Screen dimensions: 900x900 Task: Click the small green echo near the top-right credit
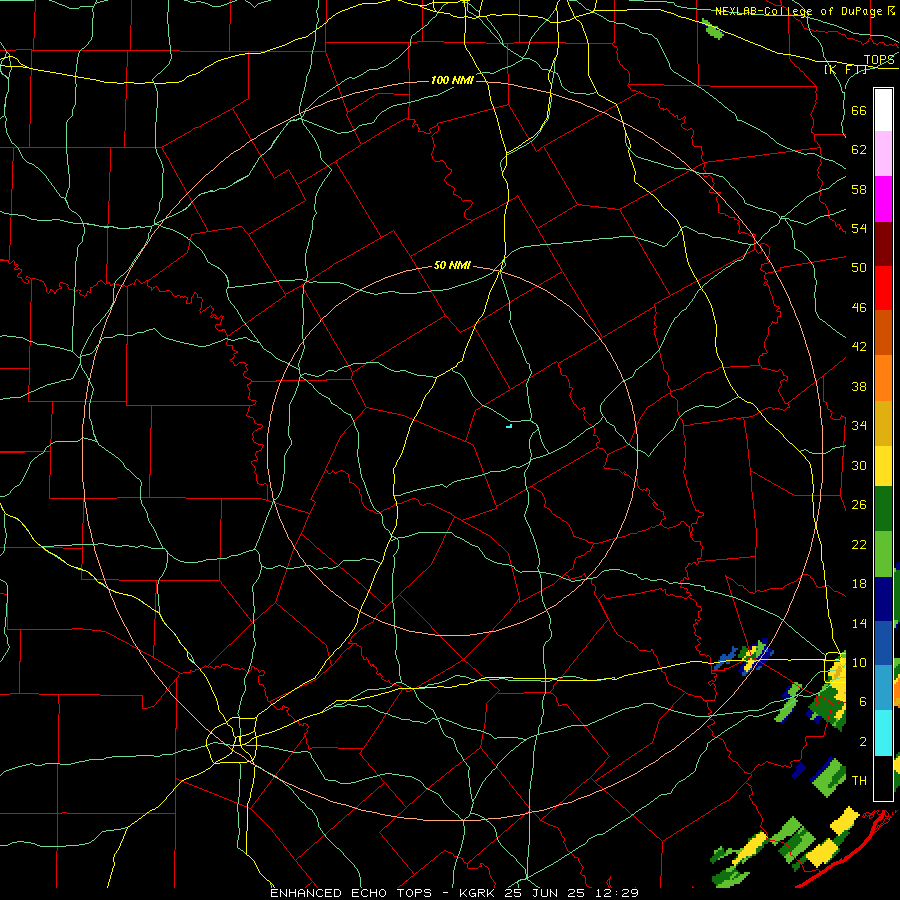click(x=713, y=29)
